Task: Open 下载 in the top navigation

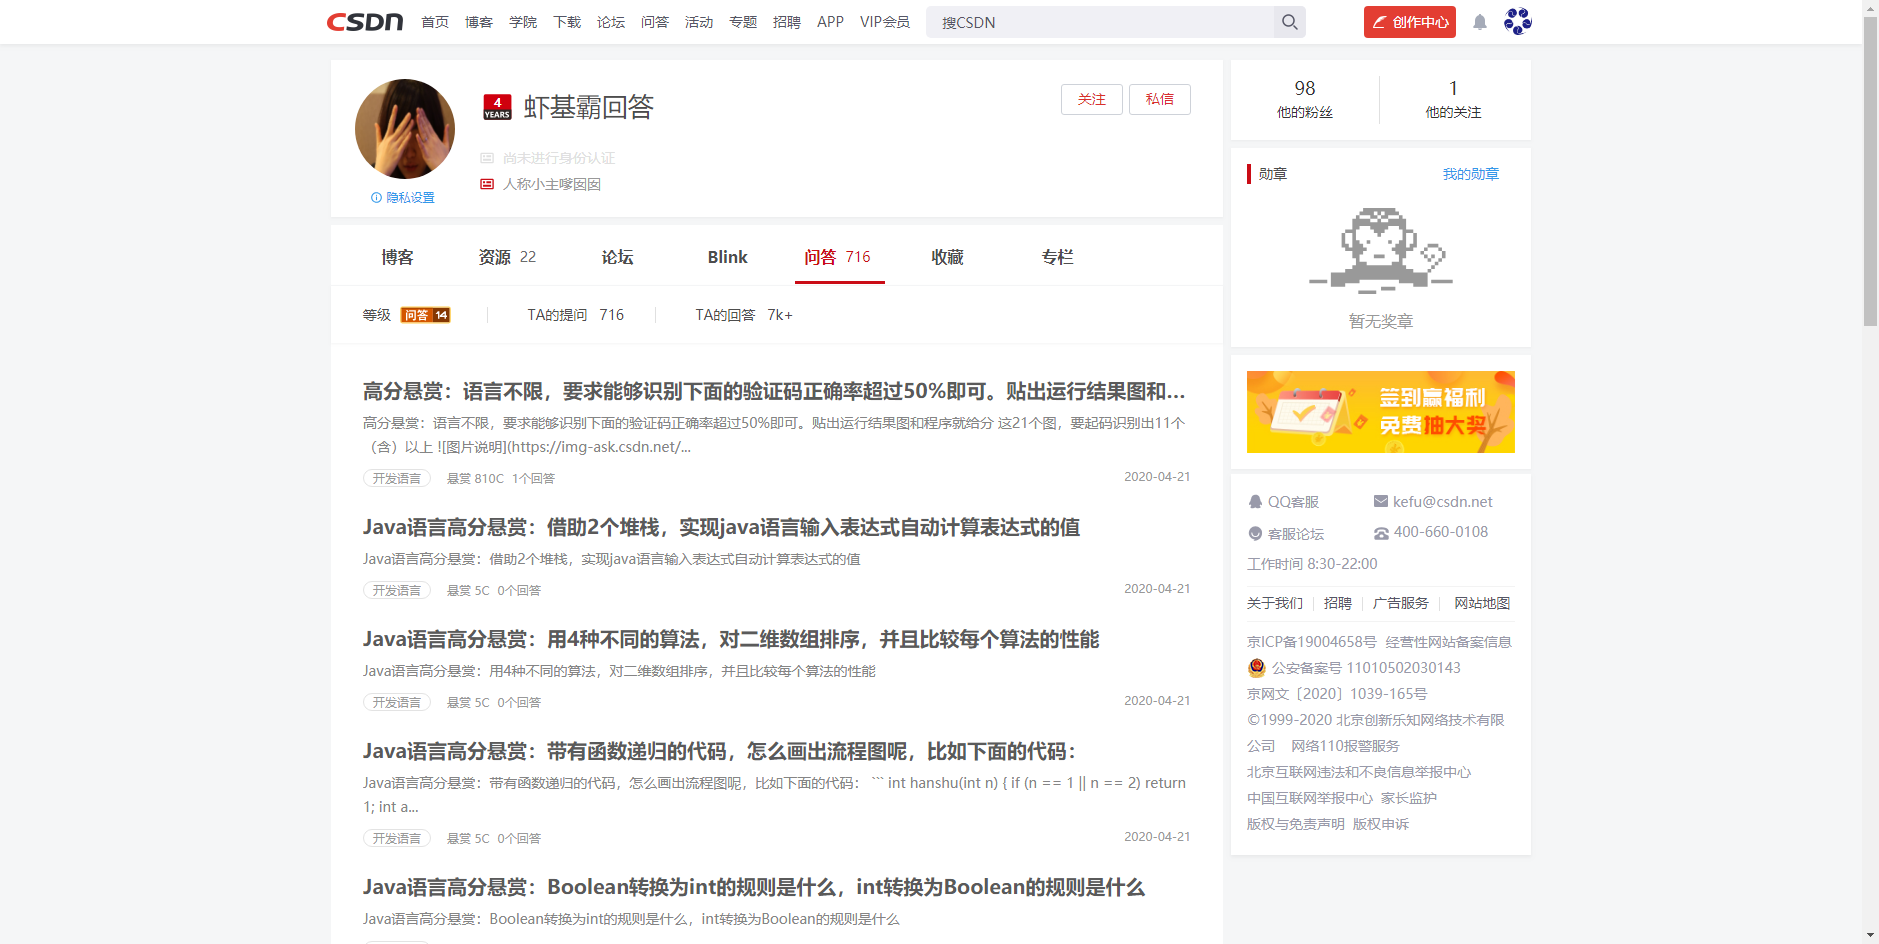Action: (x=567, y=22)
